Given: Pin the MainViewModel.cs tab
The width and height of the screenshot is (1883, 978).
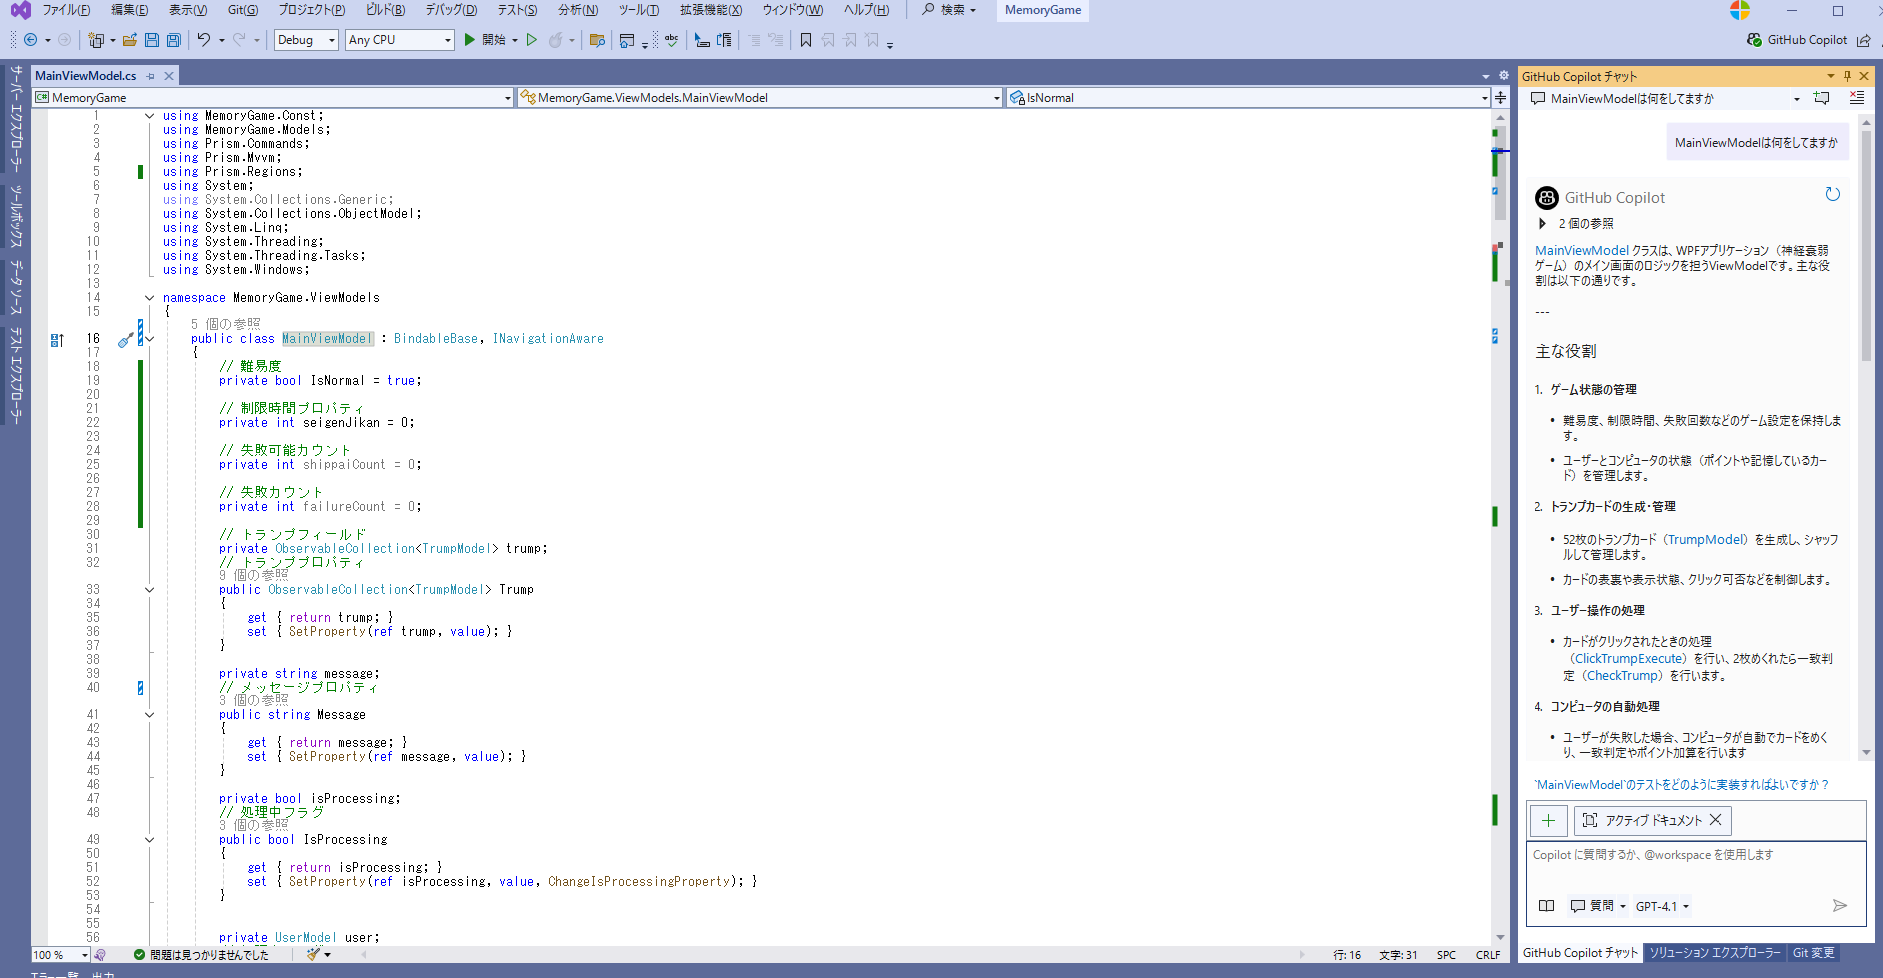Looking at the screenshot, I should [x=151, y=76].
